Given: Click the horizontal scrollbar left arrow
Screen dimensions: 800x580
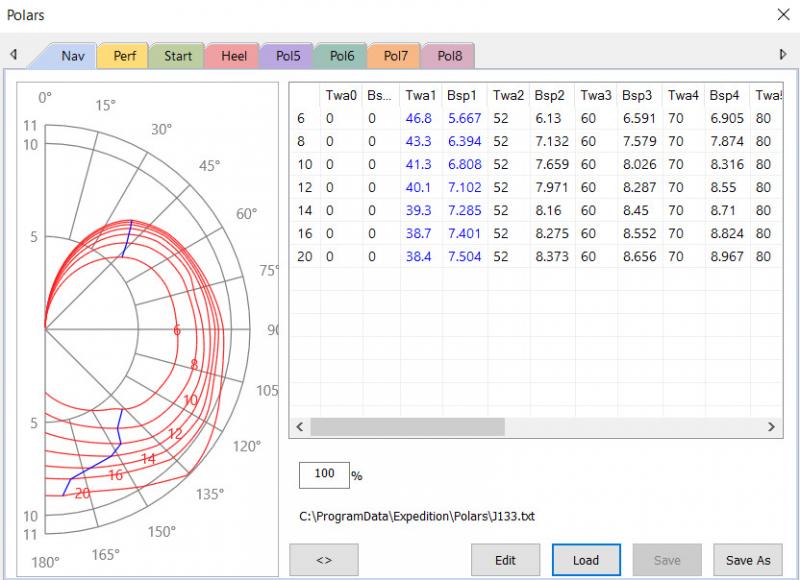Looking at the screenshot, I should (298, 427).
